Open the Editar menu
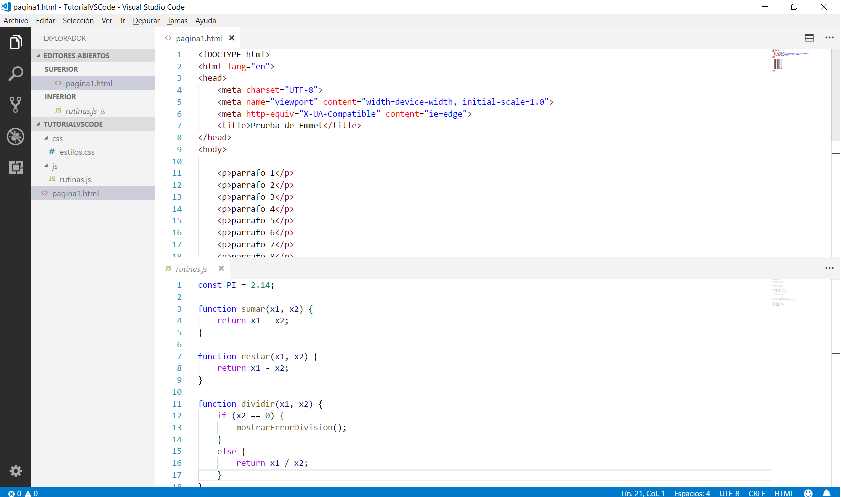The height and width of the screenshot is (497, 841). [x=46, y=20]
